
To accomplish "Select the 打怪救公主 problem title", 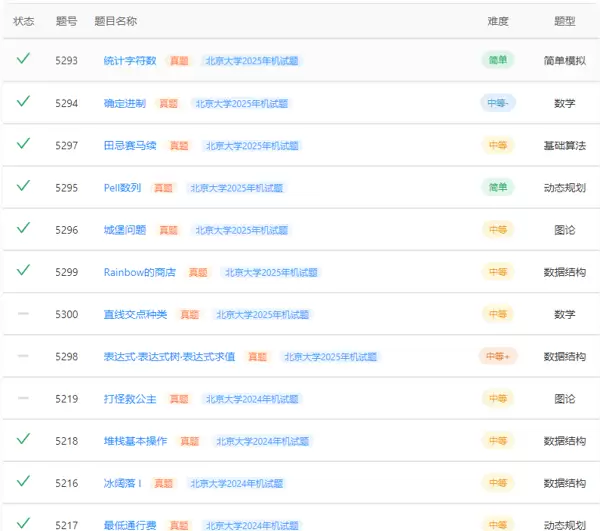I will (130, 399).
